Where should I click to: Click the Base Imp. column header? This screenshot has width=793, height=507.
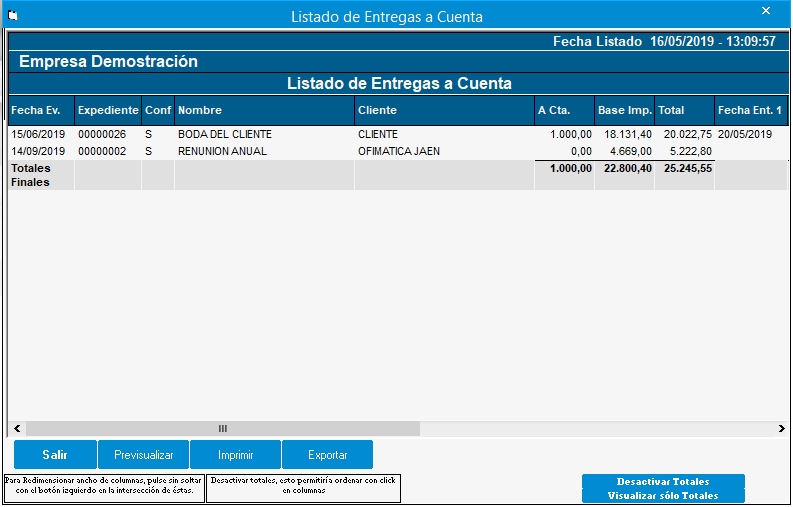625,110
